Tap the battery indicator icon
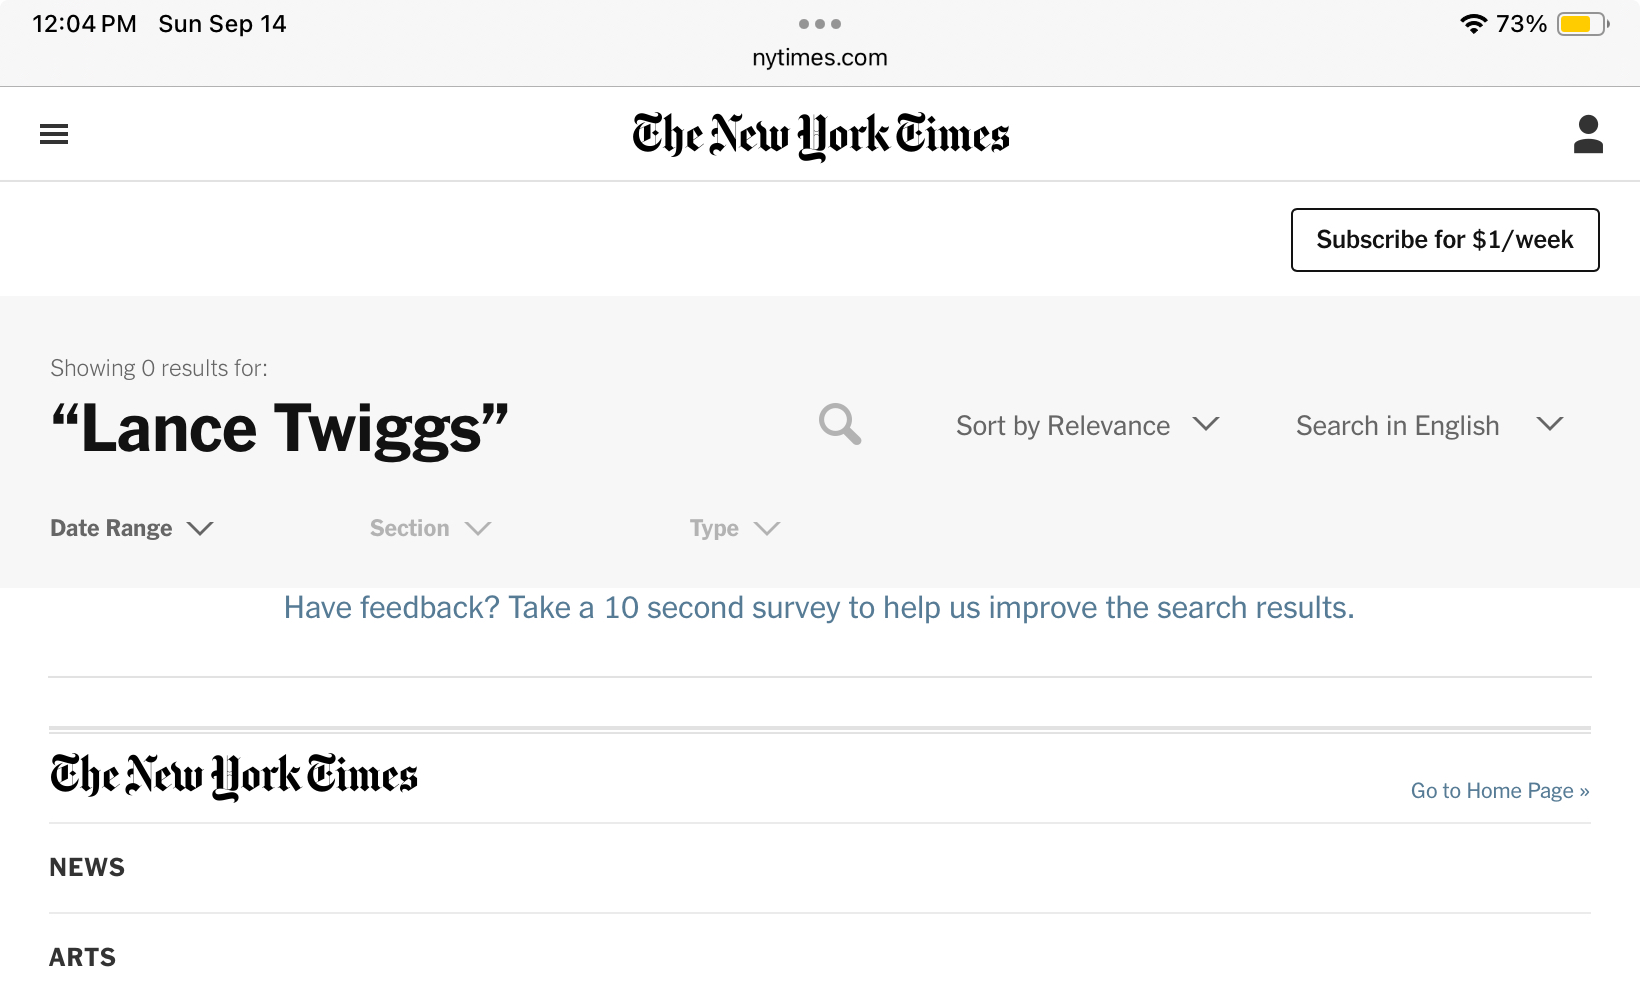1640x981 pixels. (1583, 24)
